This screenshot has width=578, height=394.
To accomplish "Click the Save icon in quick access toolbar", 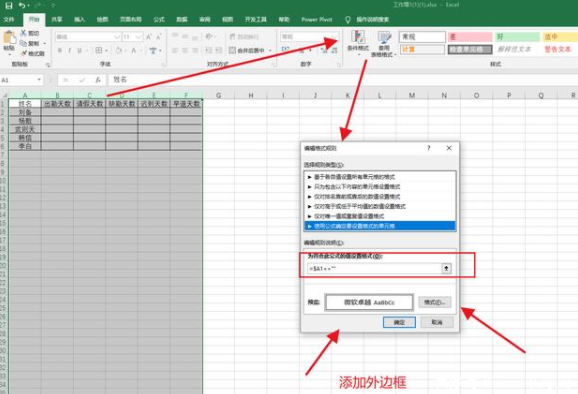I will click(8, 5).
